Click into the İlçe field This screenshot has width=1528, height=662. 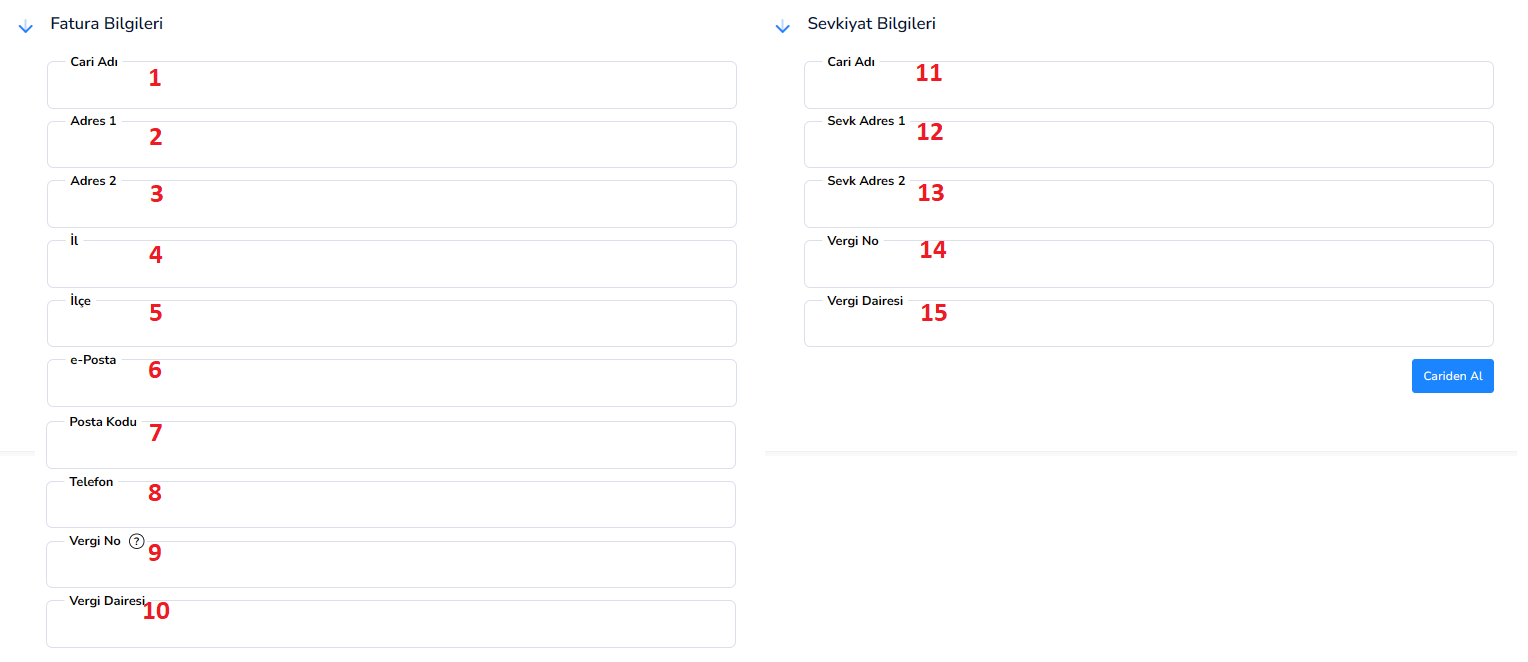[392, 324]
